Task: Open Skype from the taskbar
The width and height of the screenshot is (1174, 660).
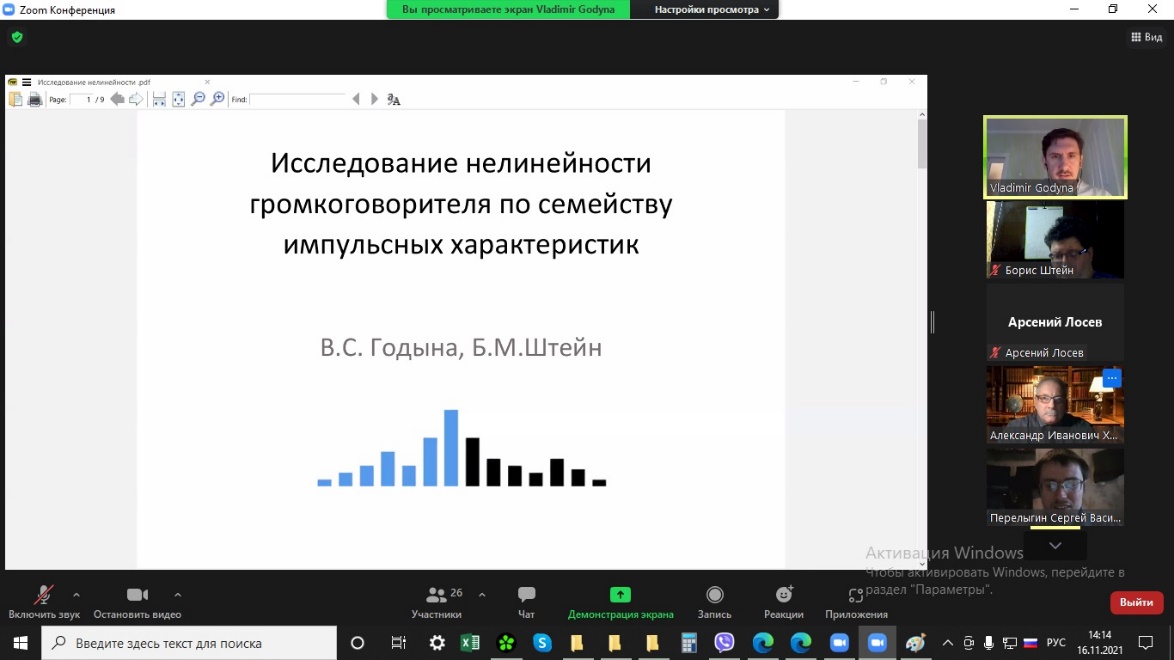Action: 542,643
